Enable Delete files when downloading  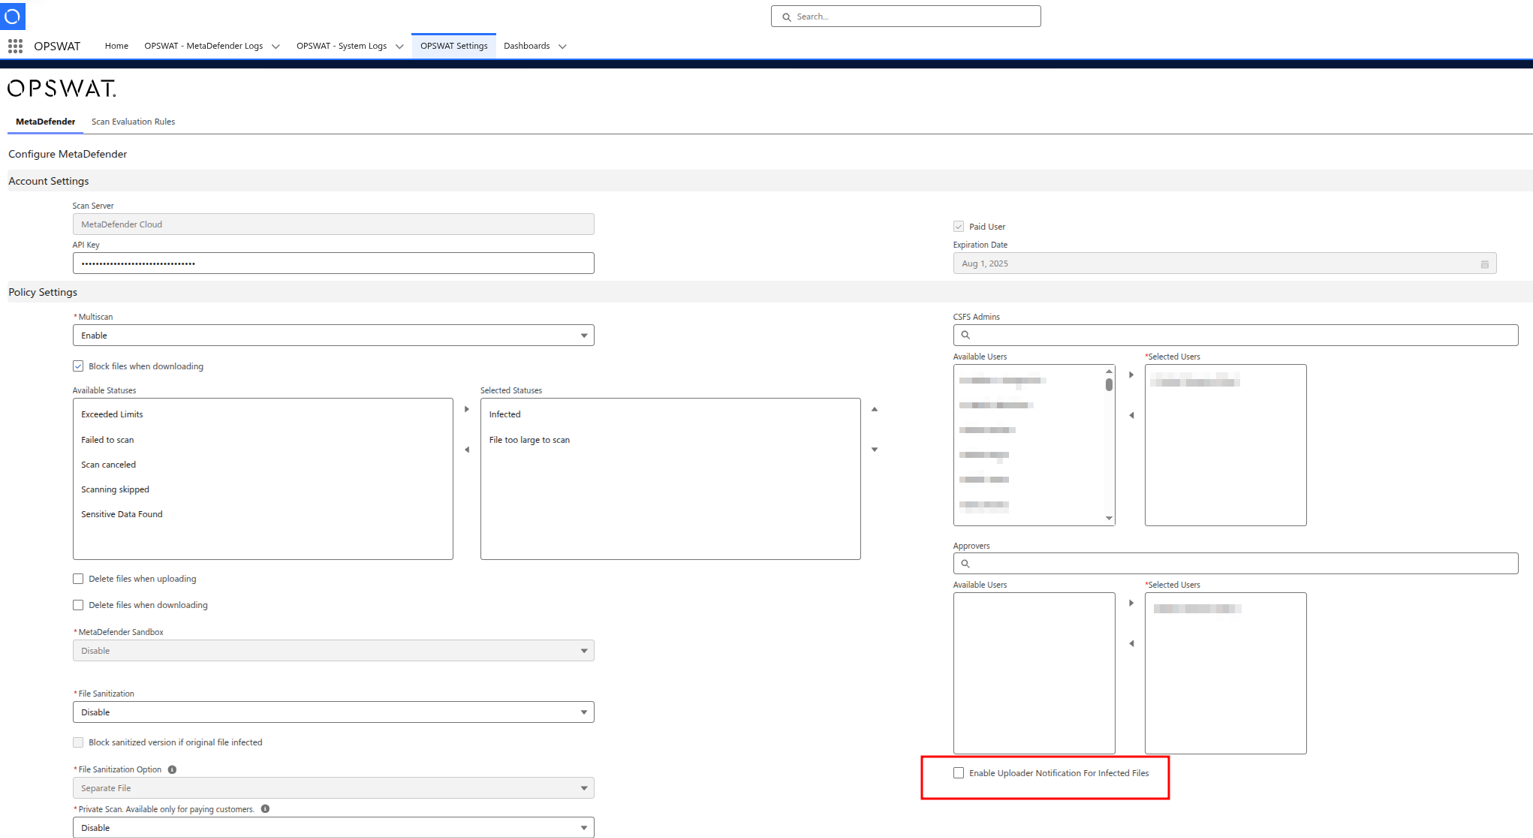[78, 605]
